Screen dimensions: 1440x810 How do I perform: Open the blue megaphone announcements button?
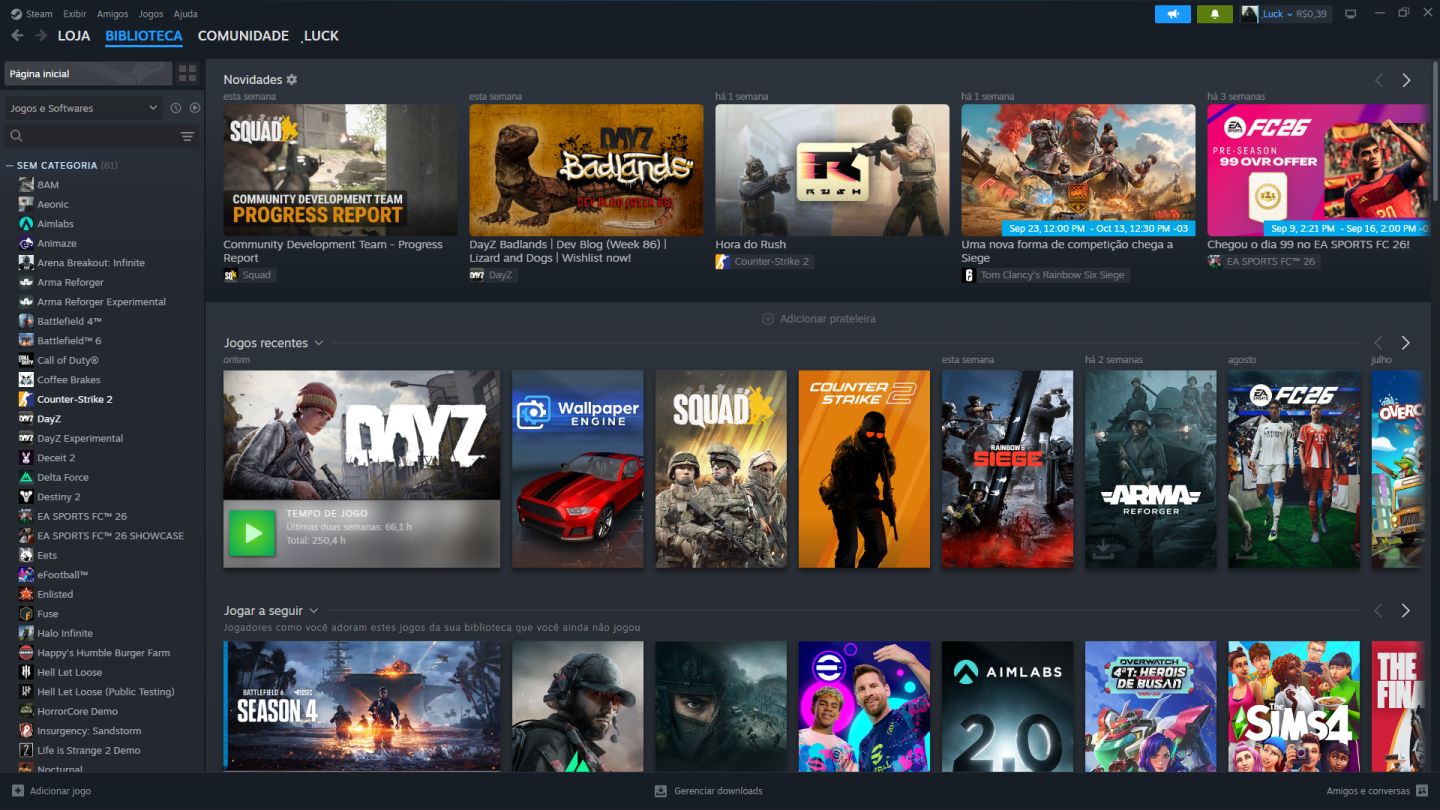[x=1173, y=14]
